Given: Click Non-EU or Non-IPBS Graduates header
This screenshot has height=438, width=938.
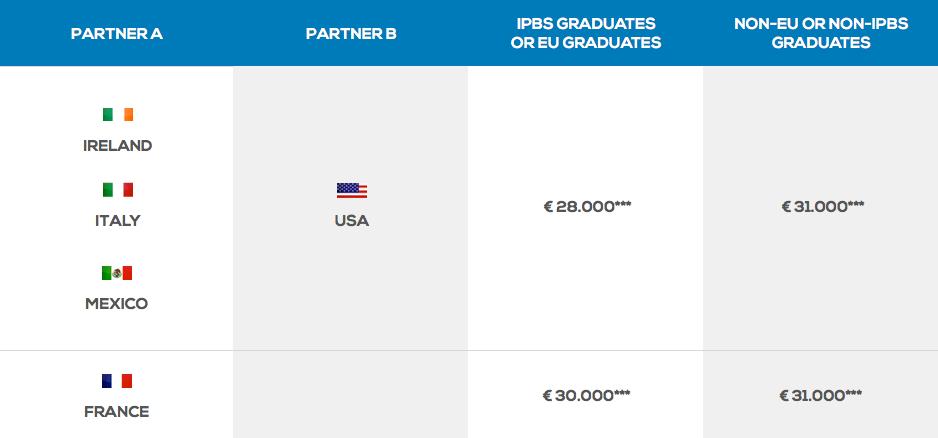Looking at the screenshot, I should 821,34.
